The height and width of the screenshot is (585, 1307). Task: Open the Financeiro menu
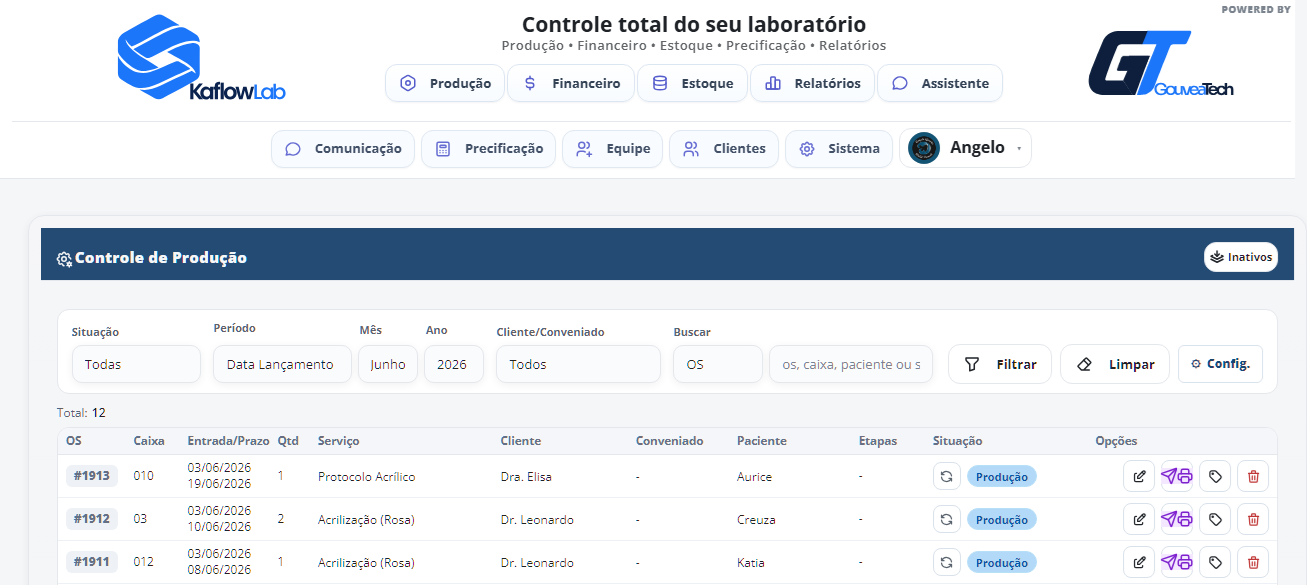tap(571, 83)
